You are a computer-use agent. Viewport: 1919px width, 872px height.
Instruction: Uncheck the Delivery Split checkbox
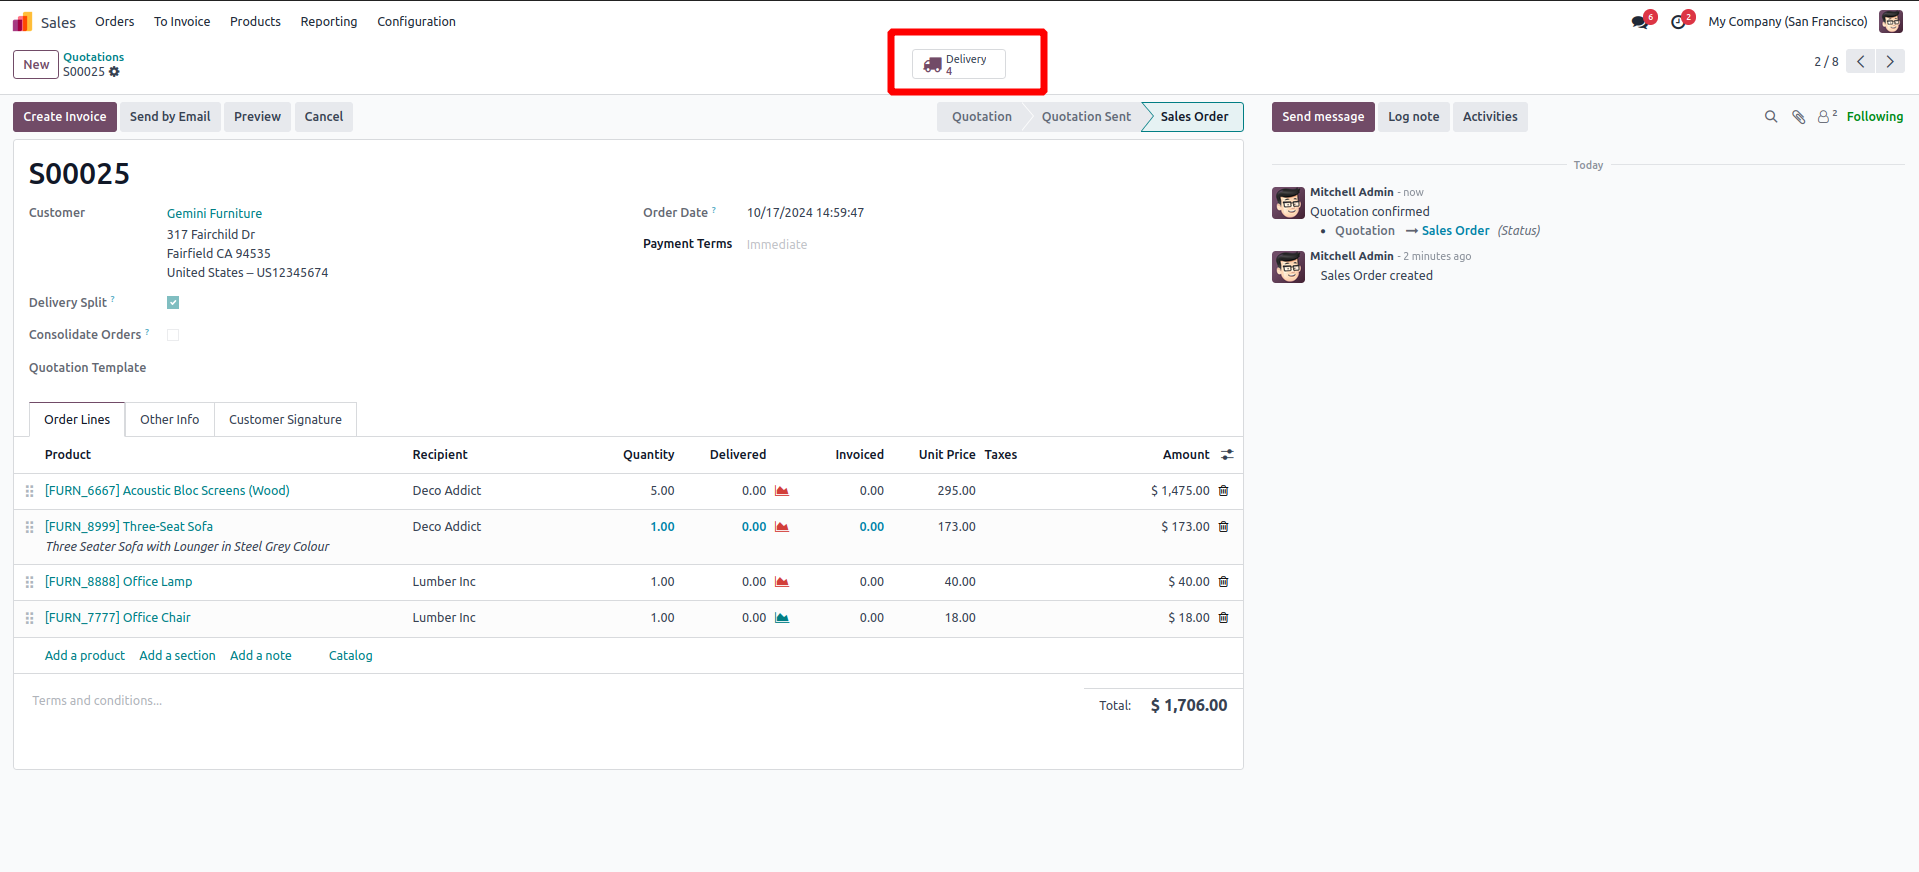tap(173, 303)
